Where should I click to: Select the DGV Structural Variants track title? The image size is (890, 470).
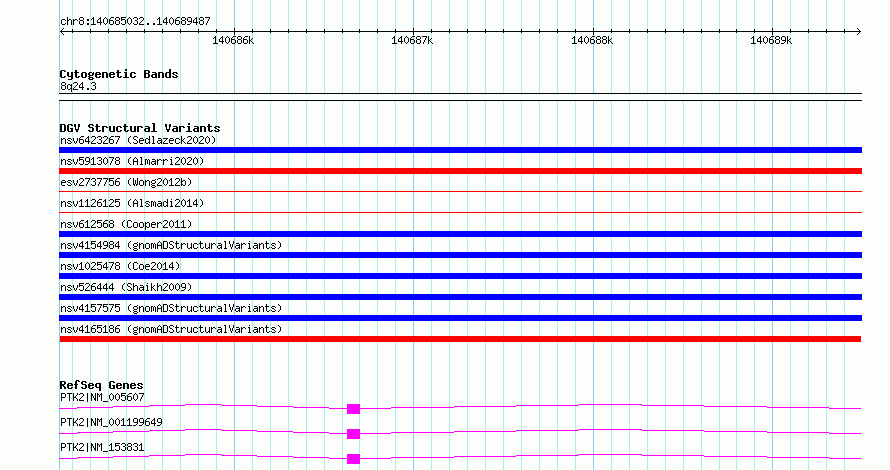(x=140, y=128)
